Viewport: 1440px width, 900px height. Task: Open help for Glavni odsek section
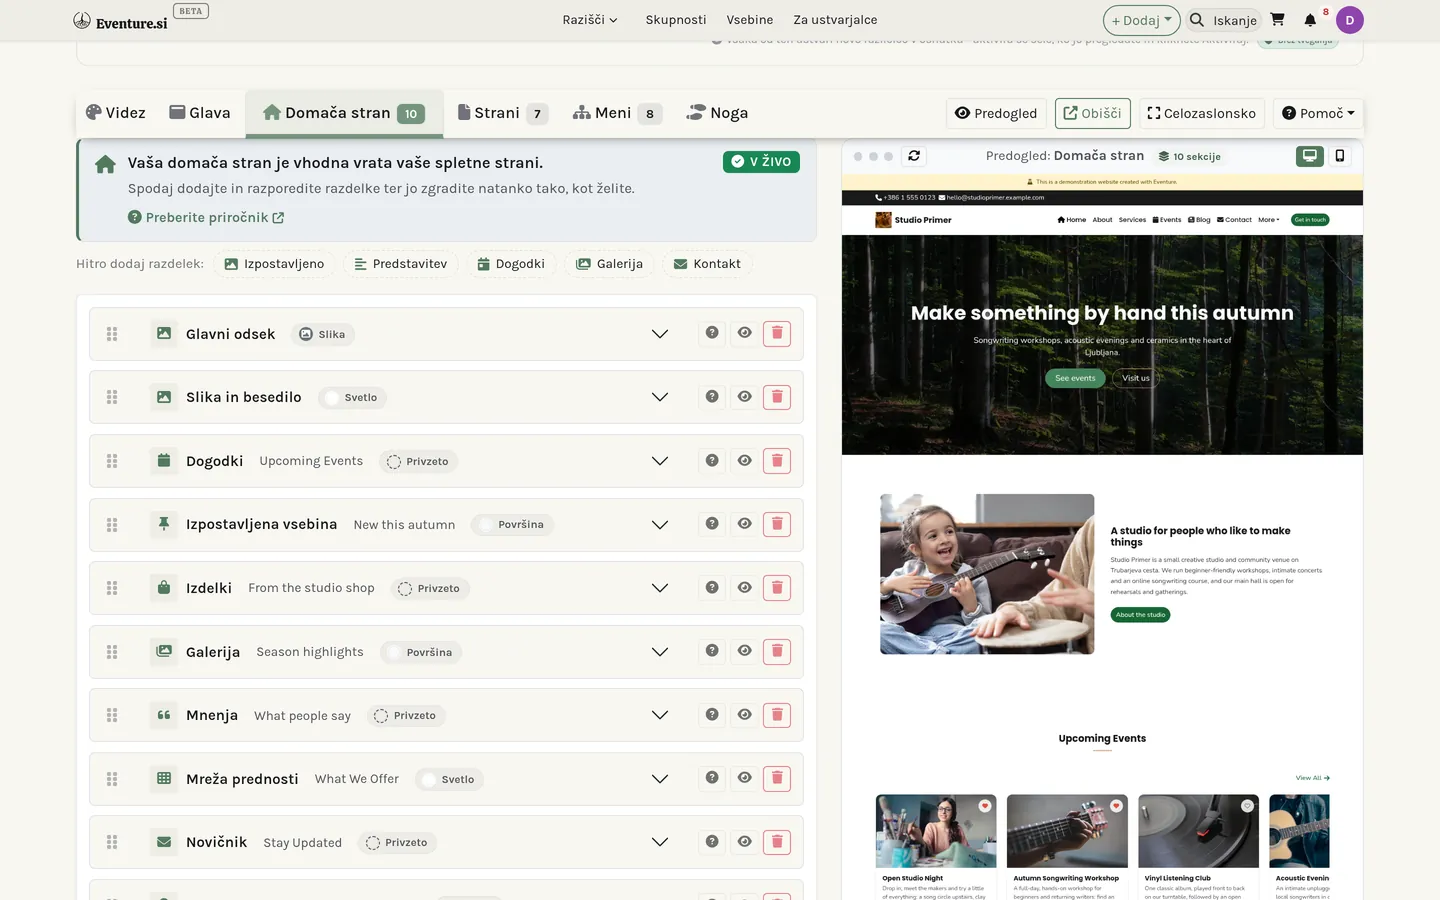pos(712,333)
